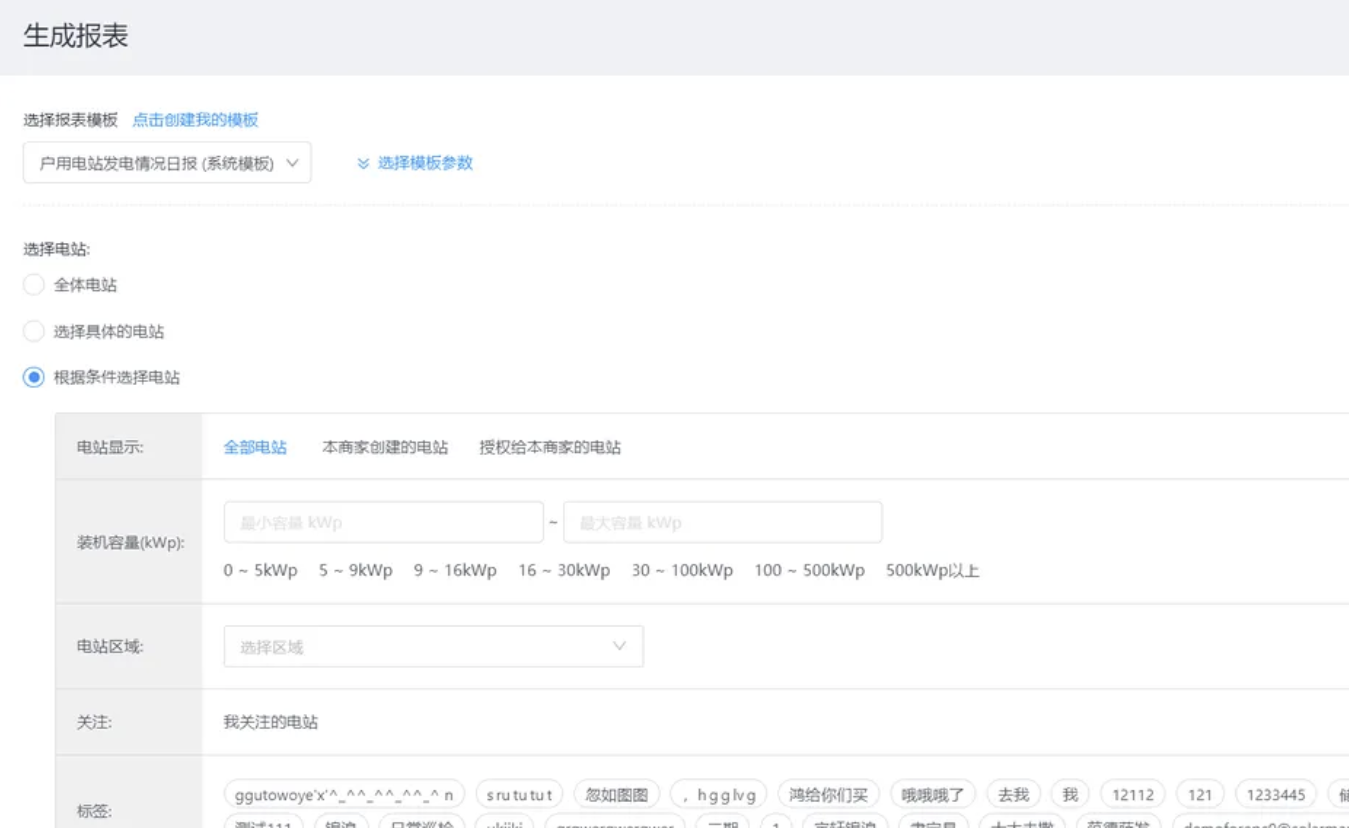Switch to 全部电站 tab
Screen dimensions: 1349x828
[255, 447]
